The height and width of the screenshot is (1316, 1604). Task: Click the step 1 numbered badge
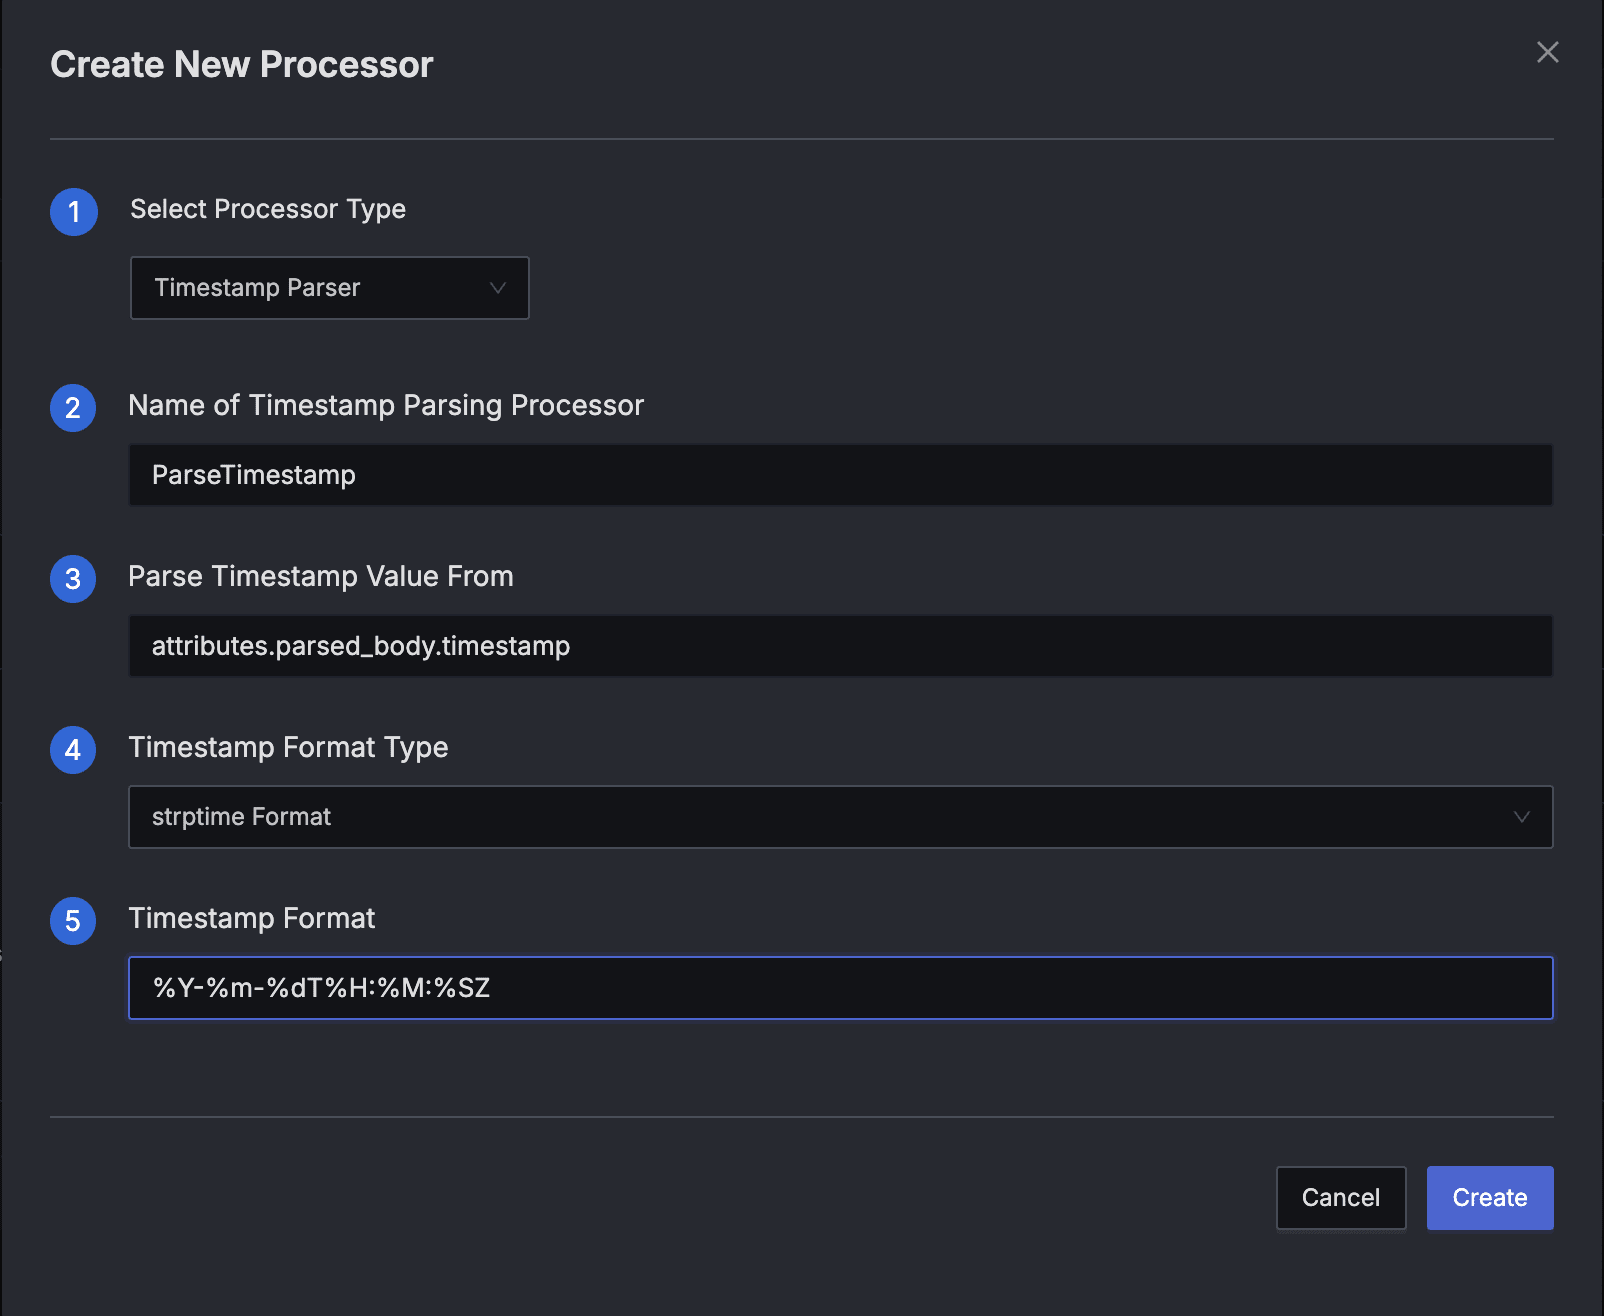[73, 212]
